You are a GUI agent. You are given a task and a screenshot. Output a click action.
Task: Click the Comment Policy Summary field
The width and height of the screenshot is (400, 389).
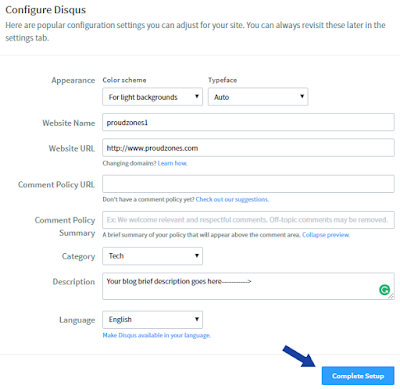pyautogui.click(x=248, y=220)
